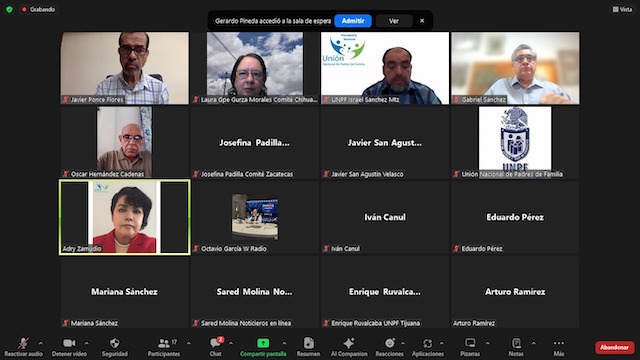
Task: Click muted mic icon beside Javier San Agustín Velasco
Action: pos(326,174)
